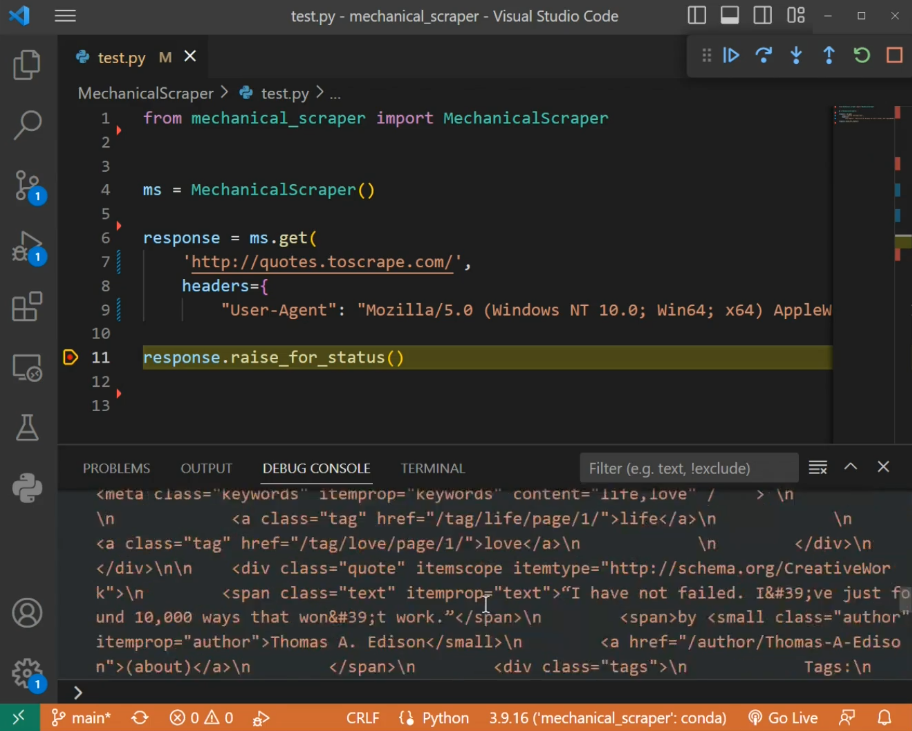This screenshot has width=912, height=731.
Task: Stop the debug session
Action: [x=895, y=55]
